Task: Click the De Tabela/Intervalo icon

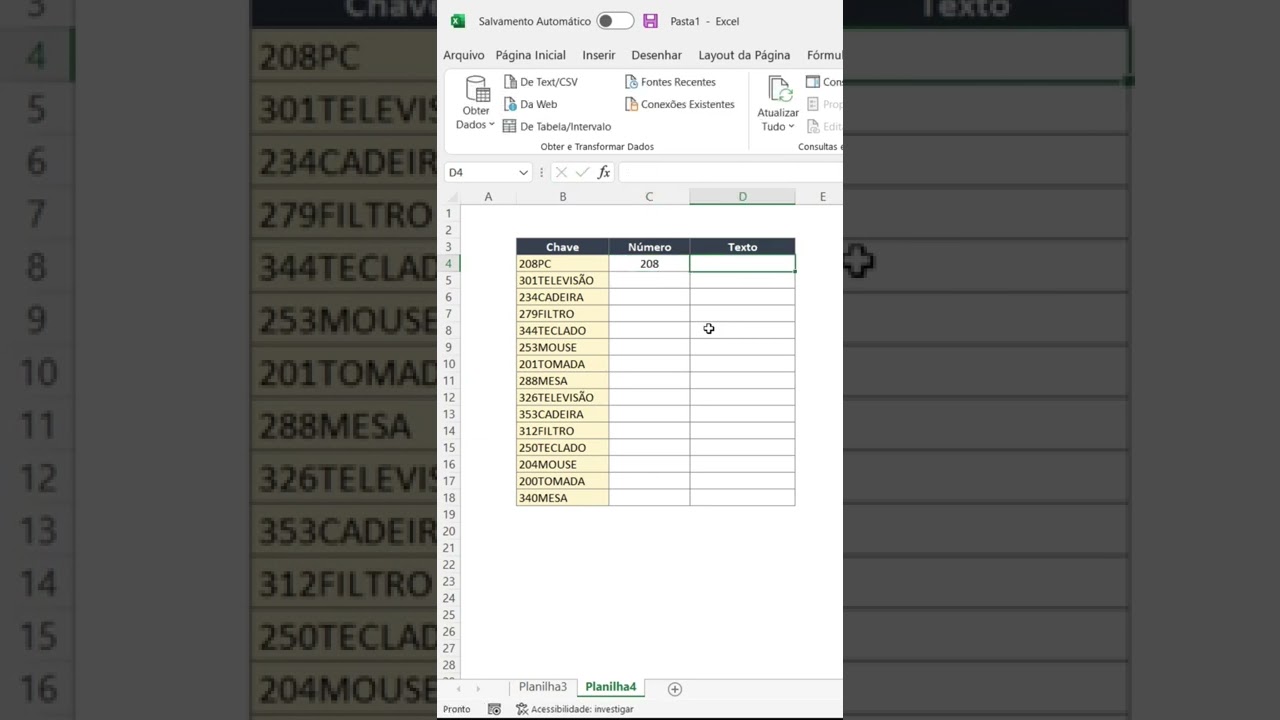Action: (510, 126)
